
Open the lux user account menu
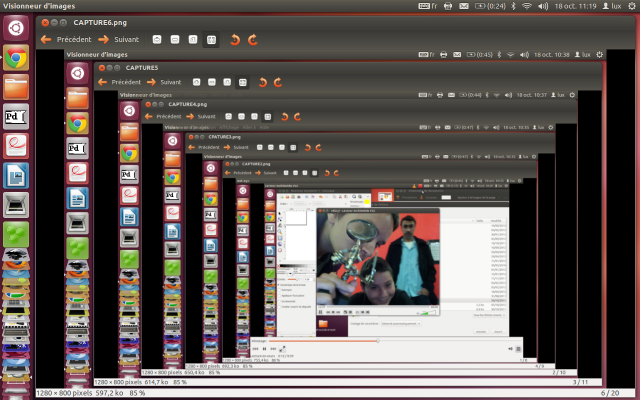611,6
